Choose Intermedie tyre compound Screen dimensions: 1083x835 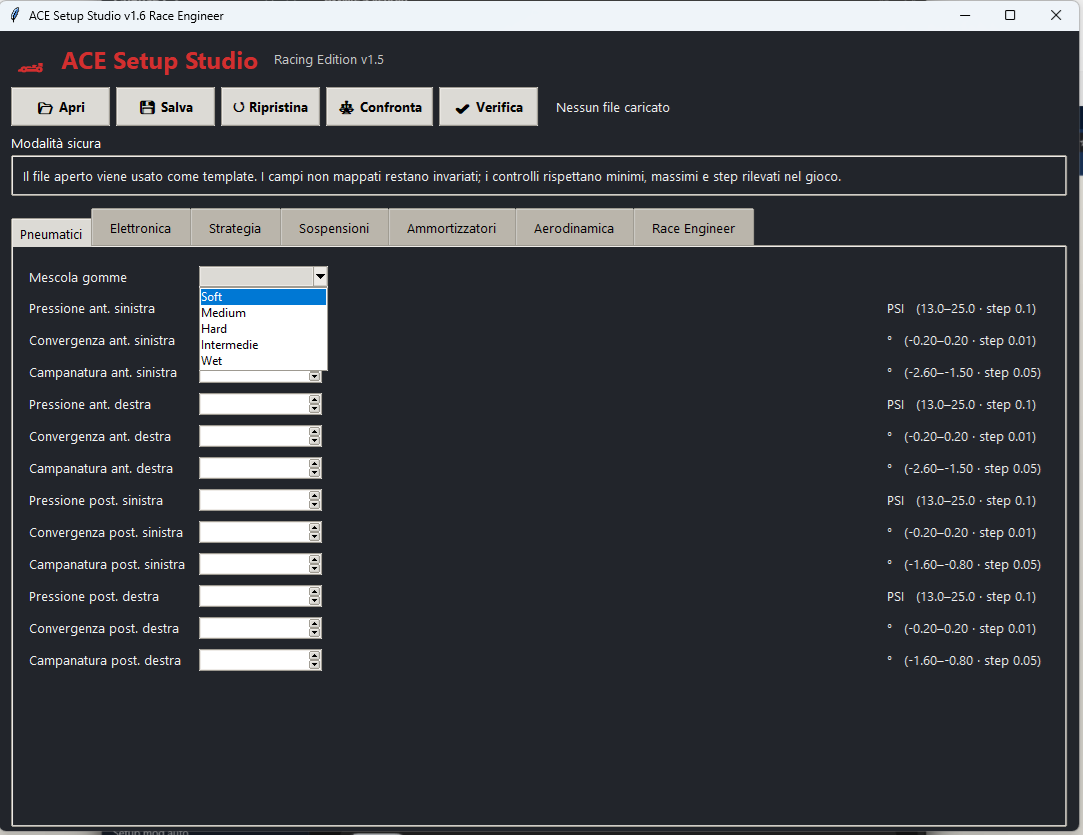(263, 345)
